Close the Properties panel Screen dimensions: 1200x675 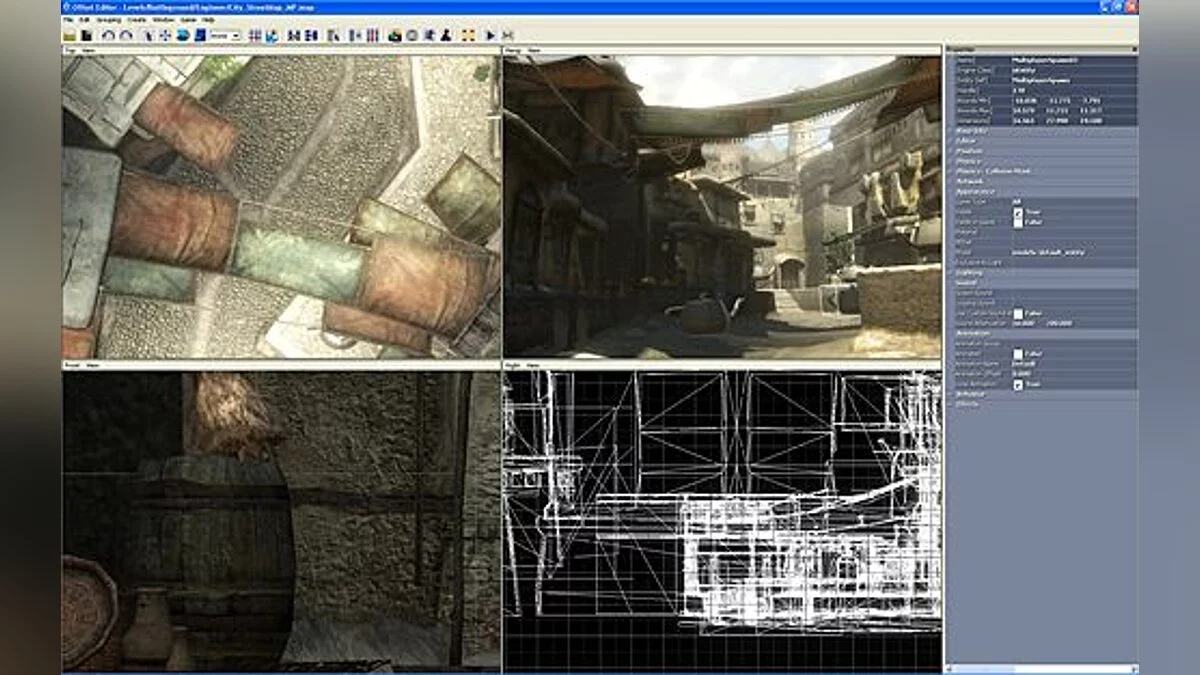tap(1134, 49)
